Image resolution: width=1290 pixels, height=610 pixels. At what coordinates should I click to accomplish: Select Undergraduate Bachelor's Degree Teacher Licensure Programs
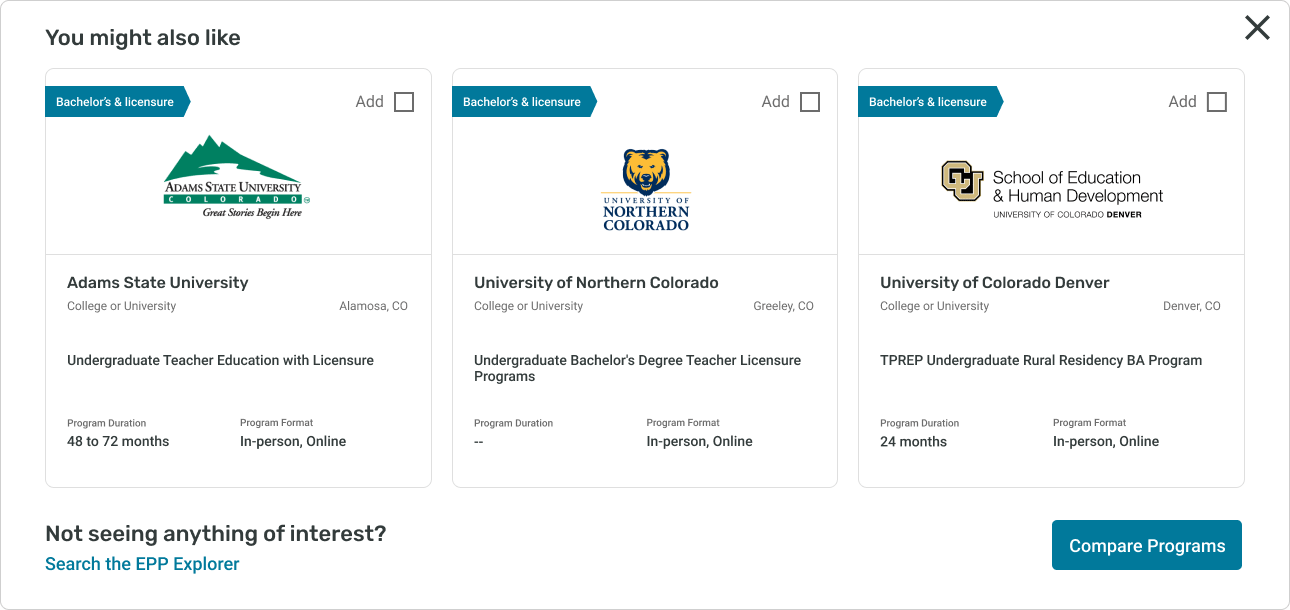[x=637, y=368]
